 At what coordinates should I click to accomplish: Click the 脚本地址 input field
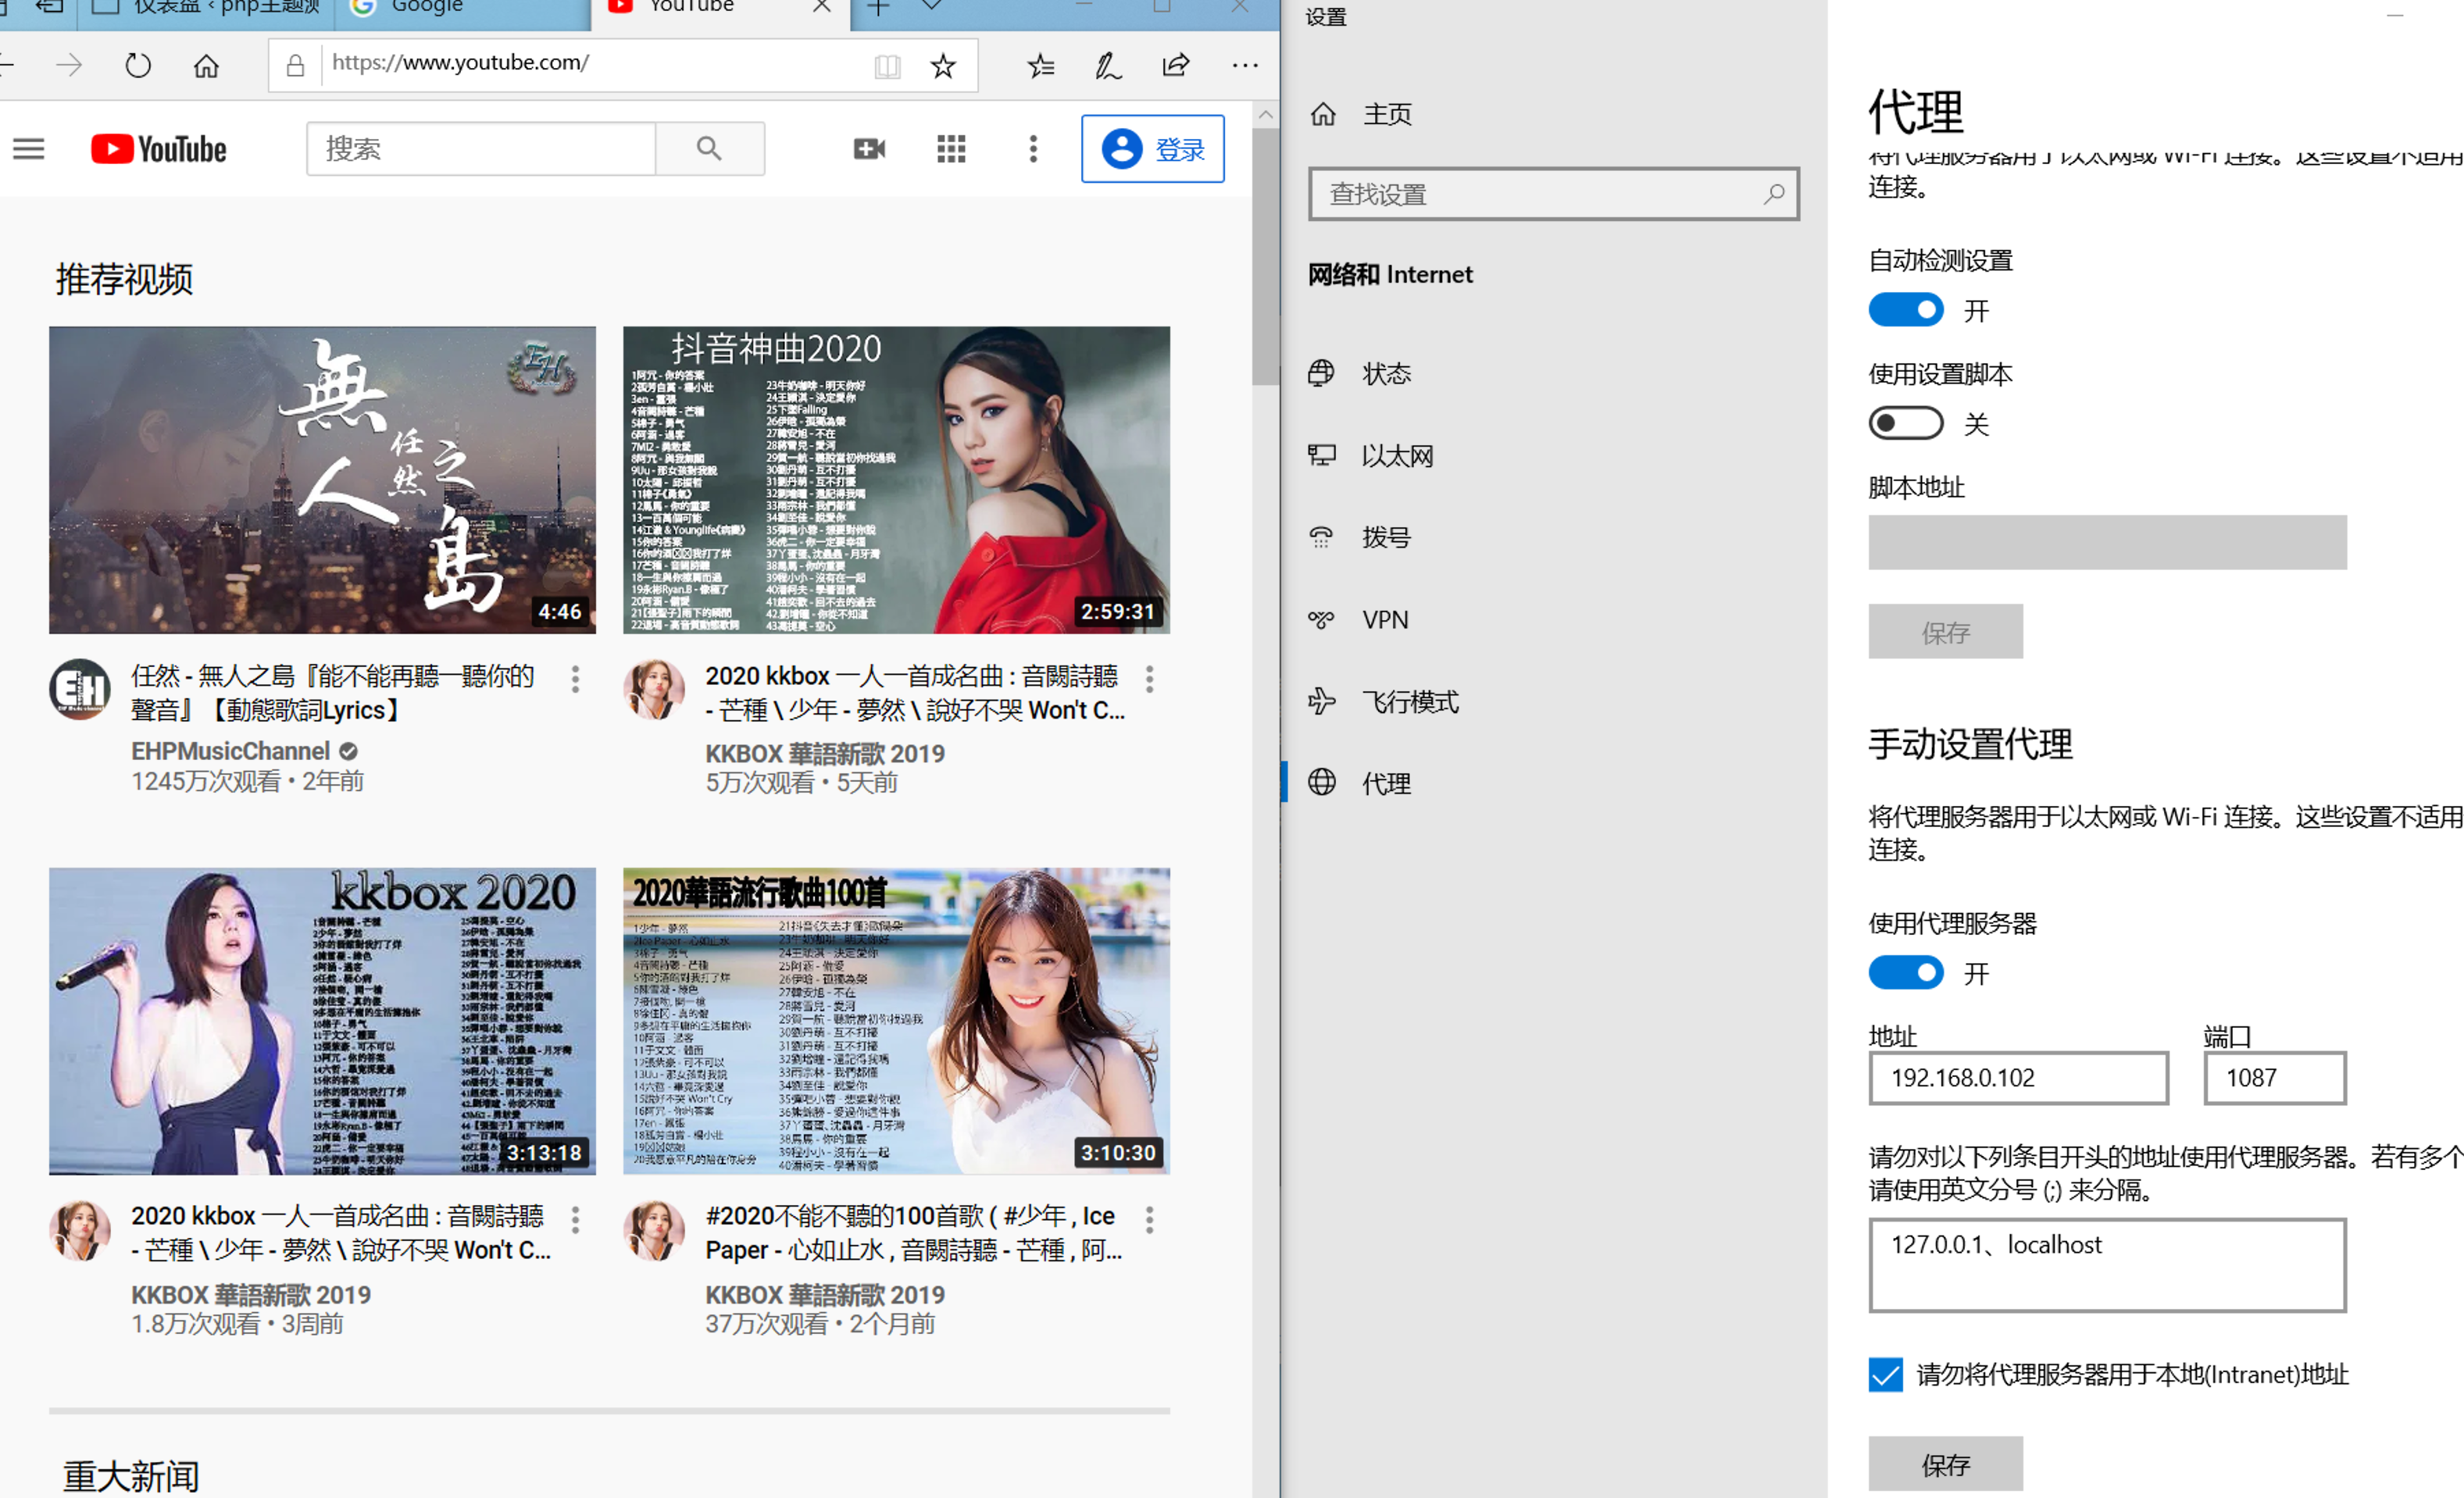[x=2107, y=543]
